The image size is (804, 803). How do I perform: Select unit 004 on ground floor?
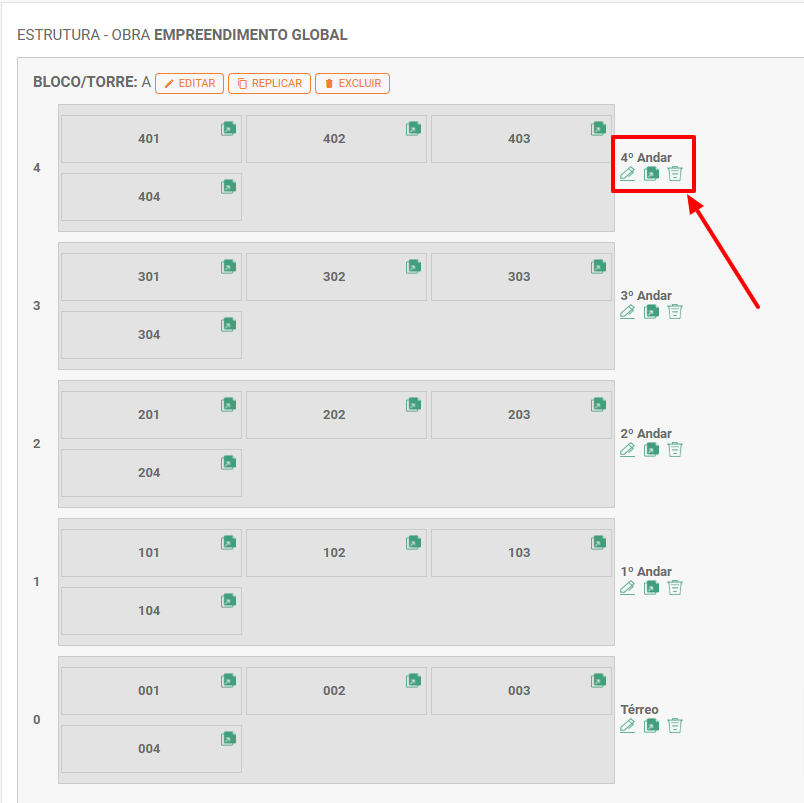pos(149,749)
